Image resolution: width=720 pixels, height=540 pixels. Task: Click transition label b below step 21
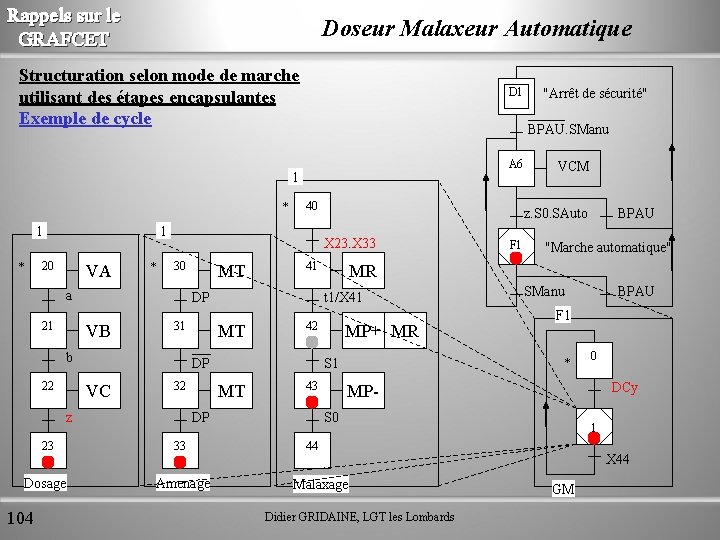tap(69, 357)
